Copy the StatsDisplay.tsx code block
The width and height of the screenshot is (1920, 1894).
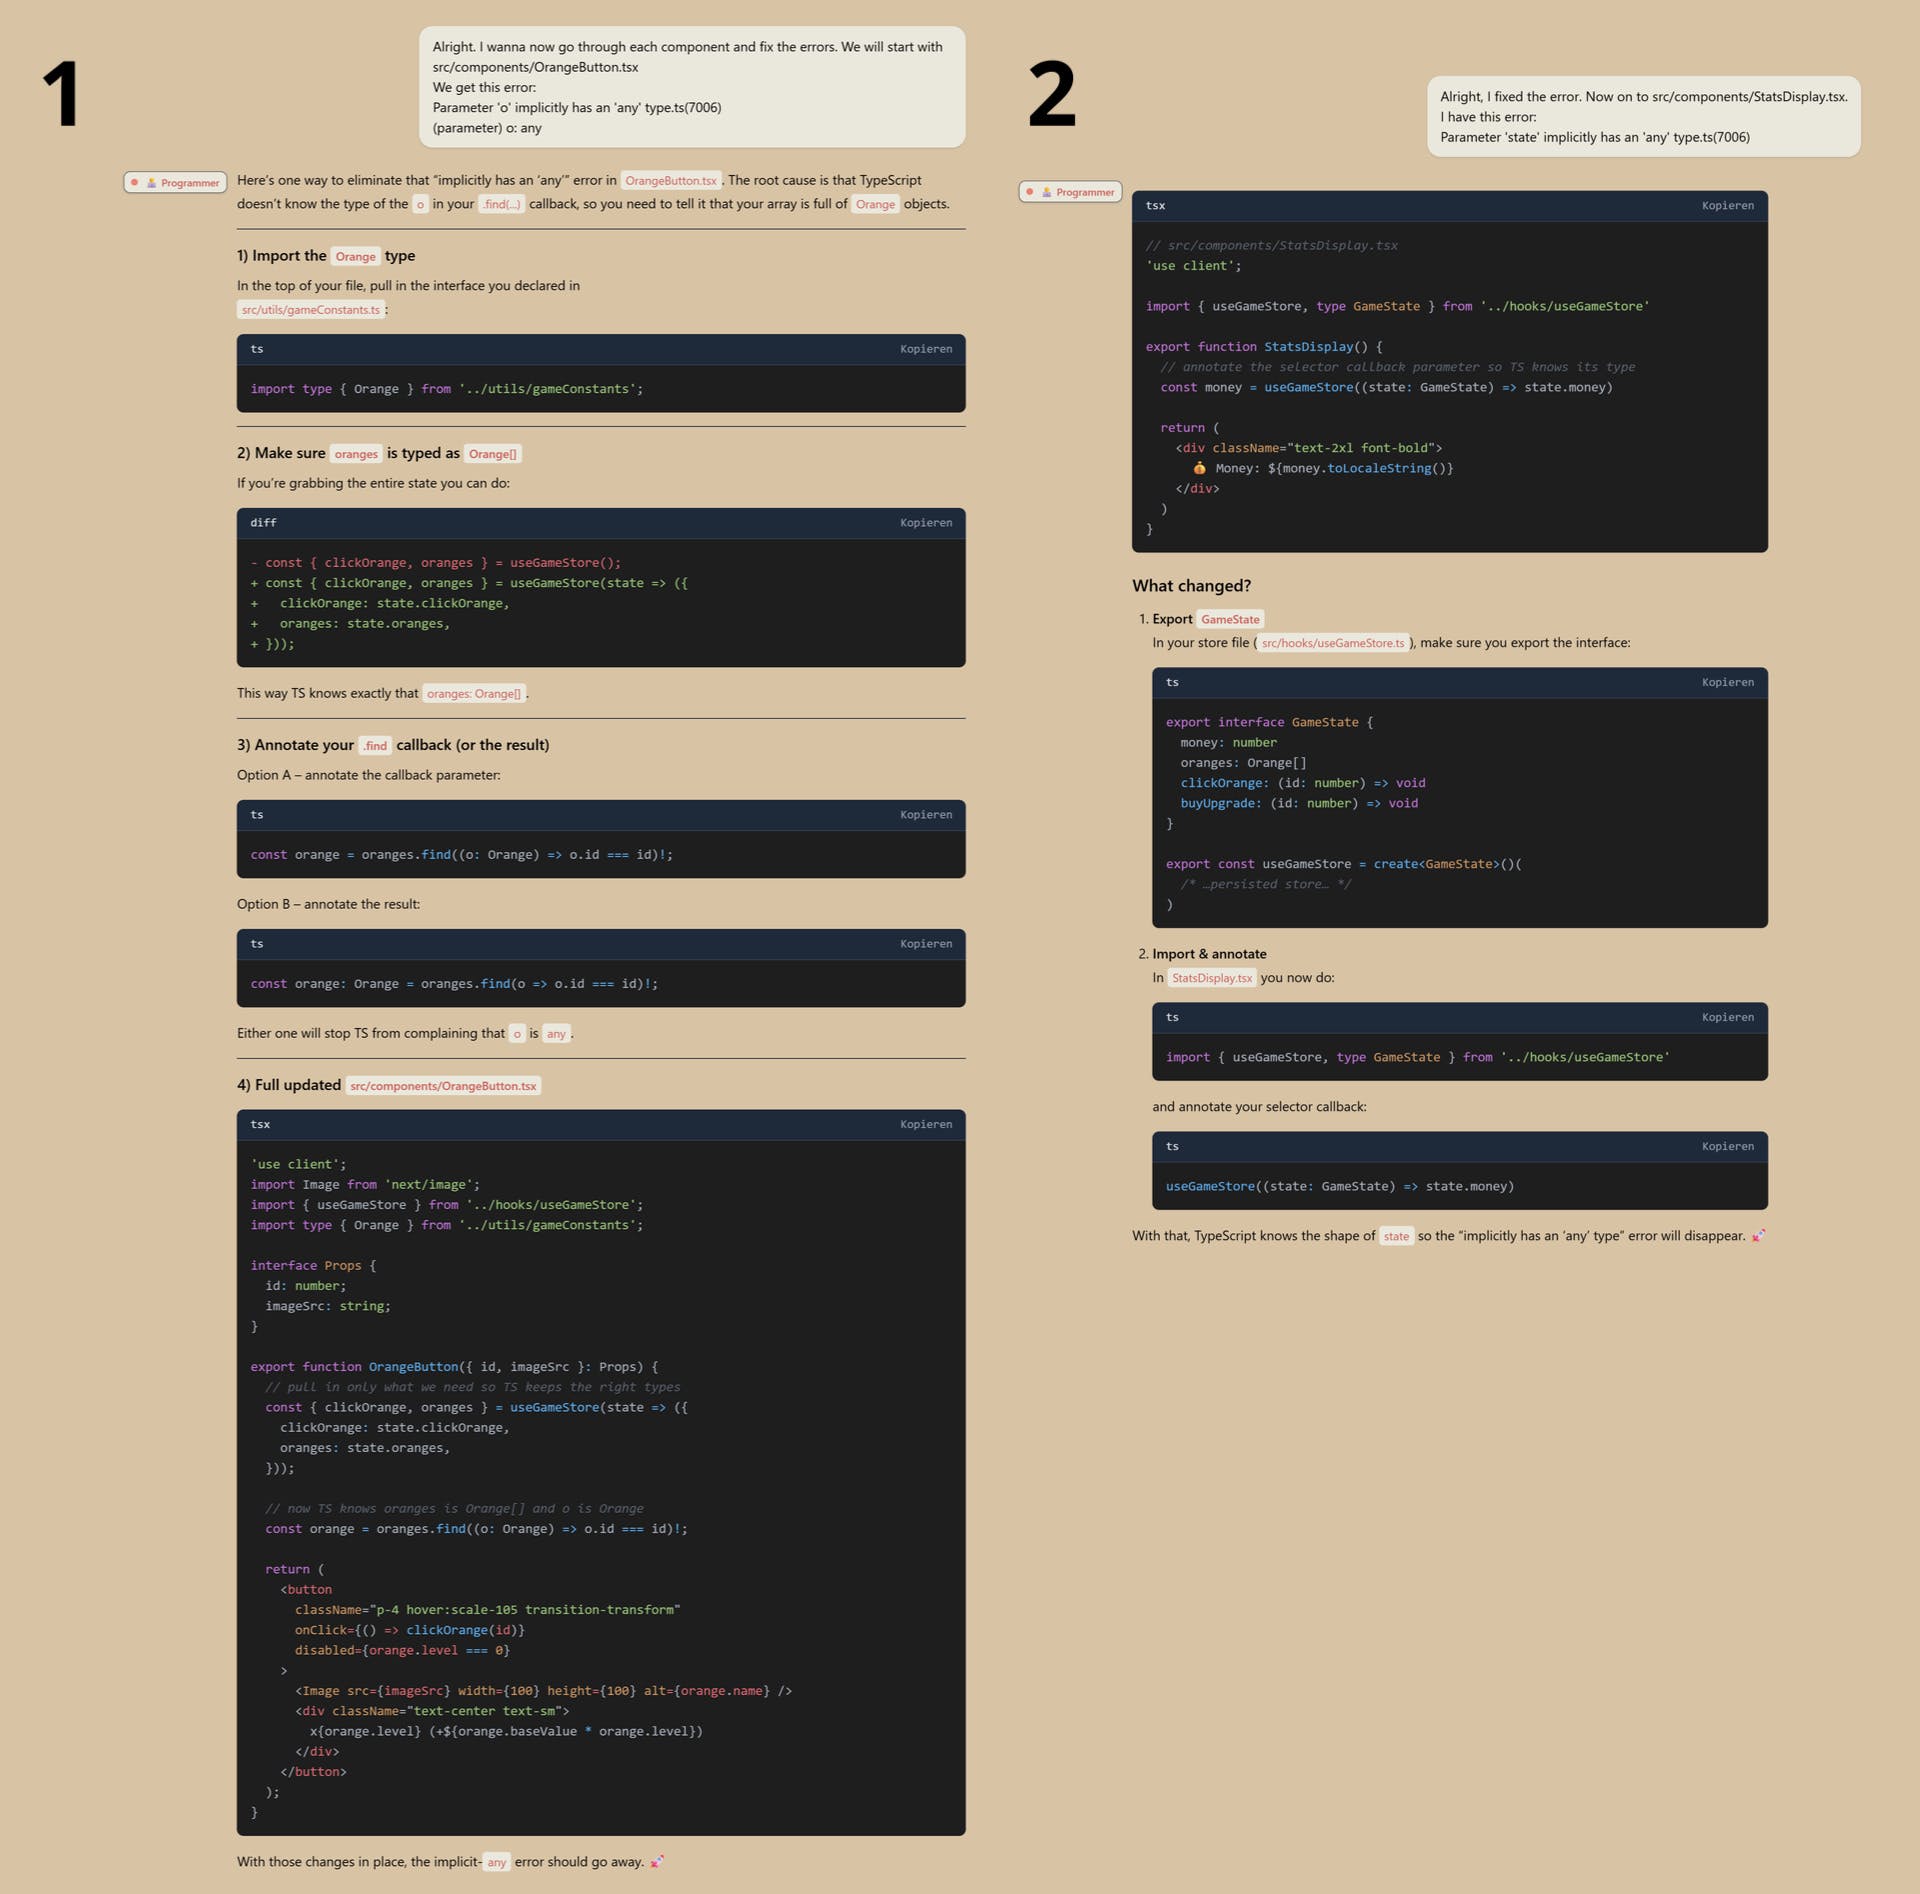pos(1727,206)
